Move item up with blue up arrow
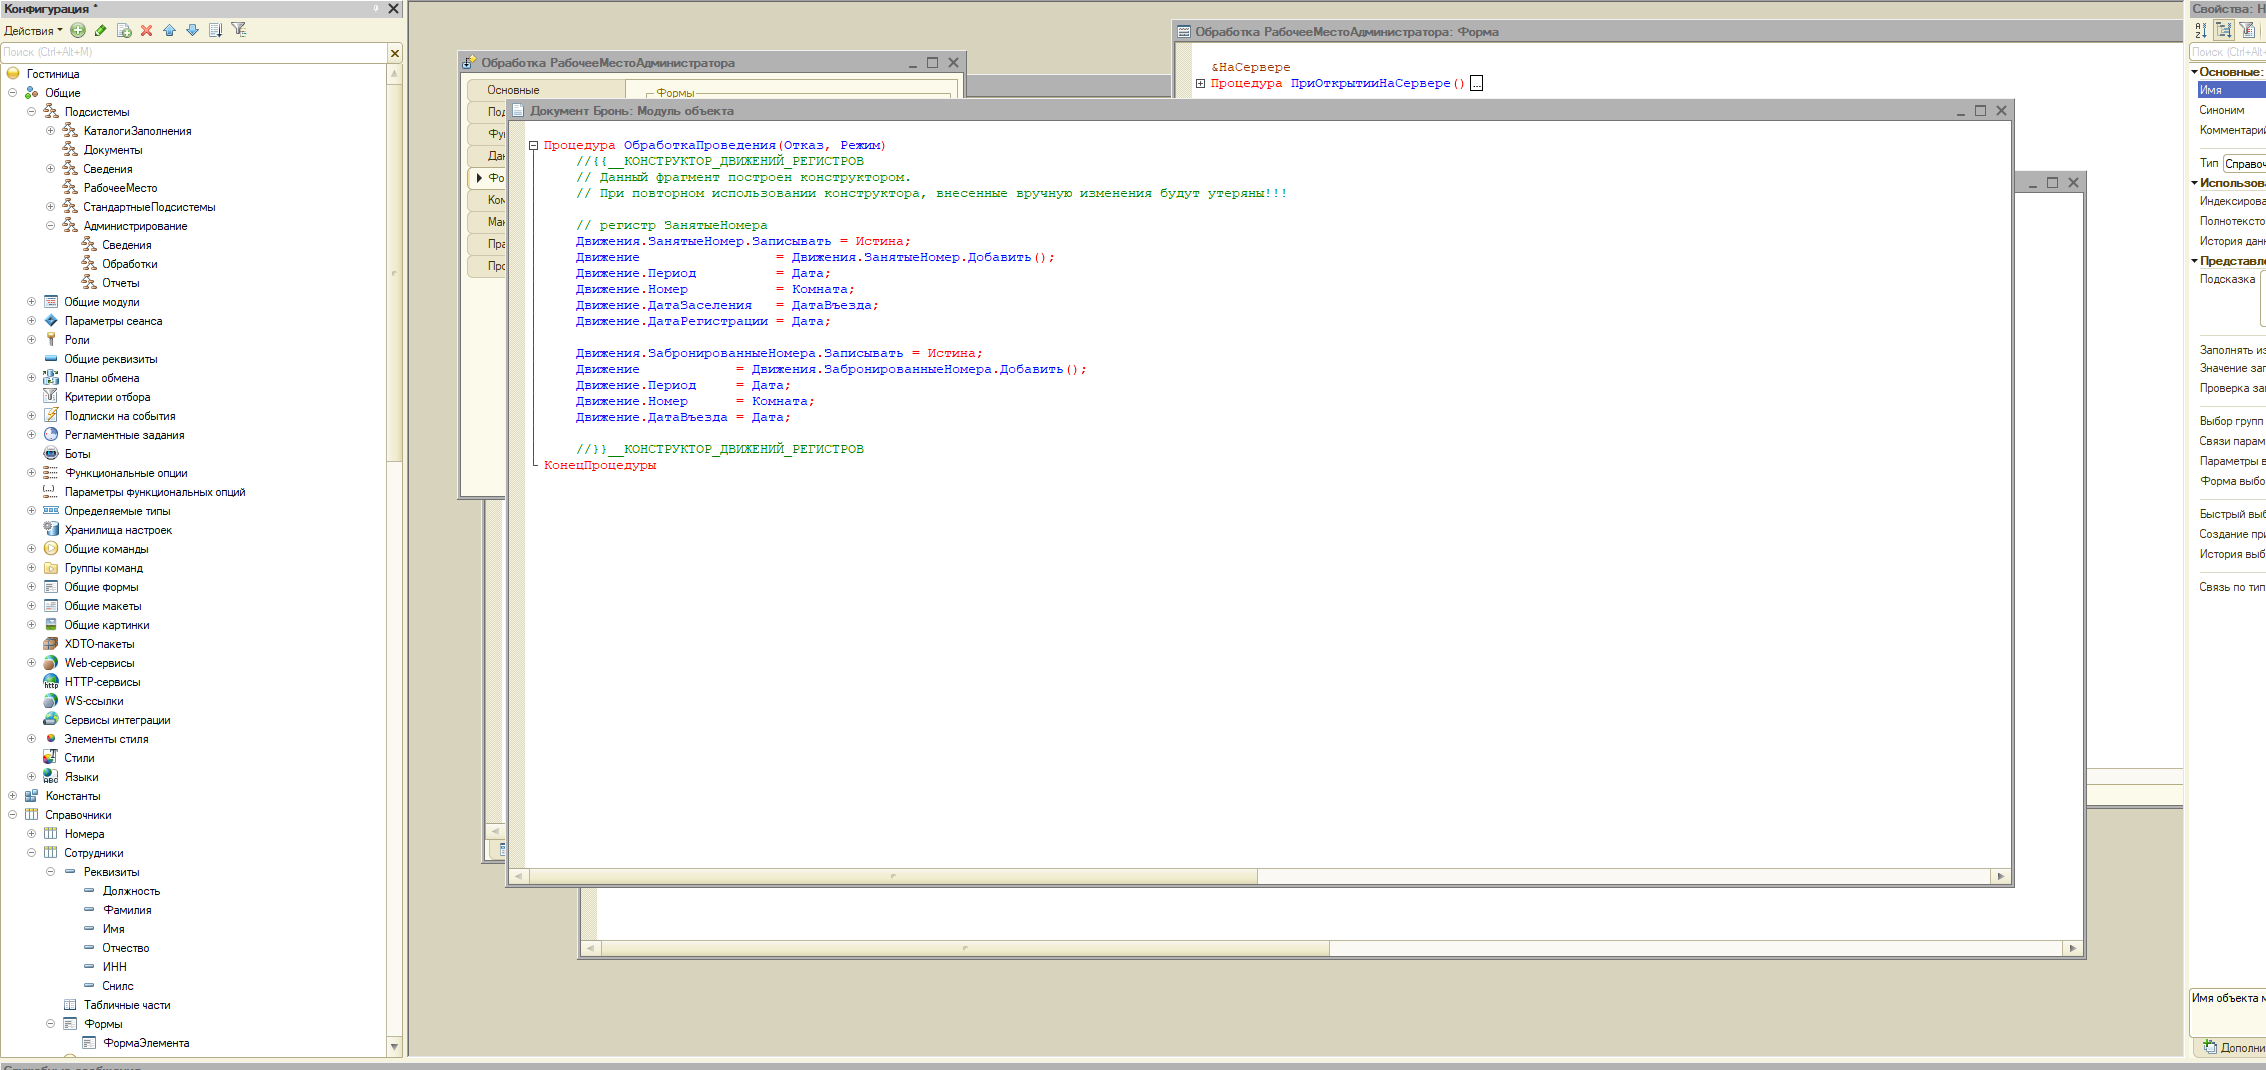2266x1070 pixels. (170, 30)
